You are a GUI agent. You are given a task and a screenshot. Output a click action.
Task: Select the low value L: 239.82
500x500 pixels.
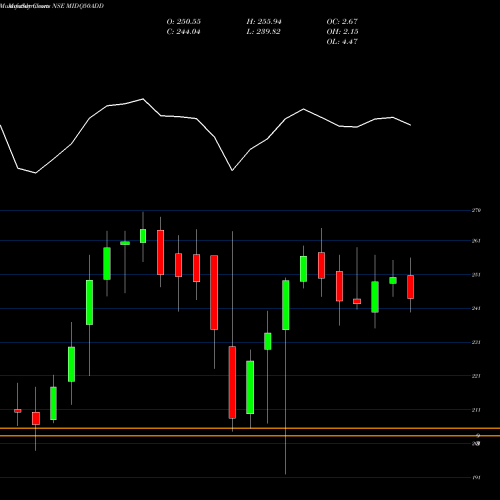click(263, 32)
